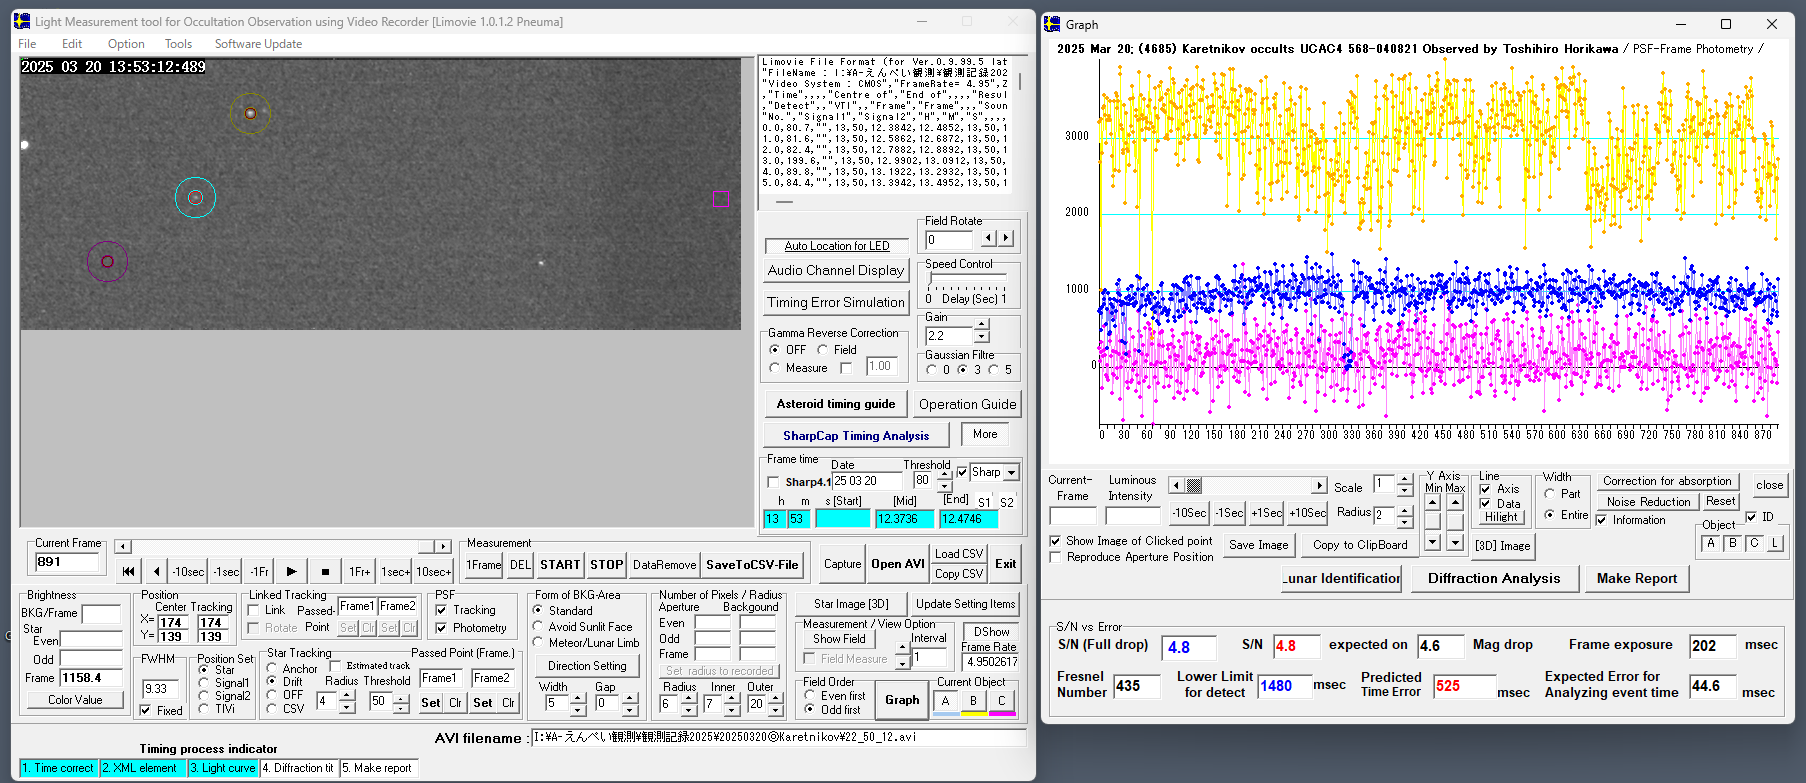This screenshot has width=1806, height=783.
Task: Increase the Gain value with up arrow
Action: click(x=981, y=325)
